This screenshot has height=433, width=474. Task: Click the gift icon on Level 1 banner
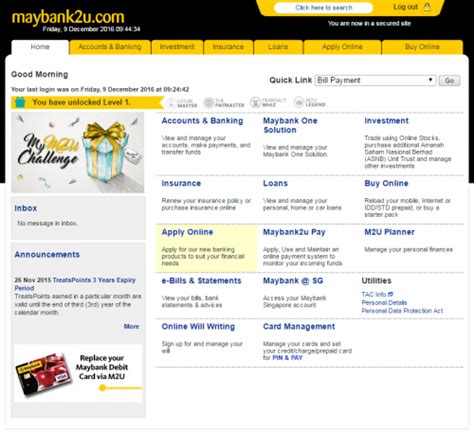click(20, 102)
